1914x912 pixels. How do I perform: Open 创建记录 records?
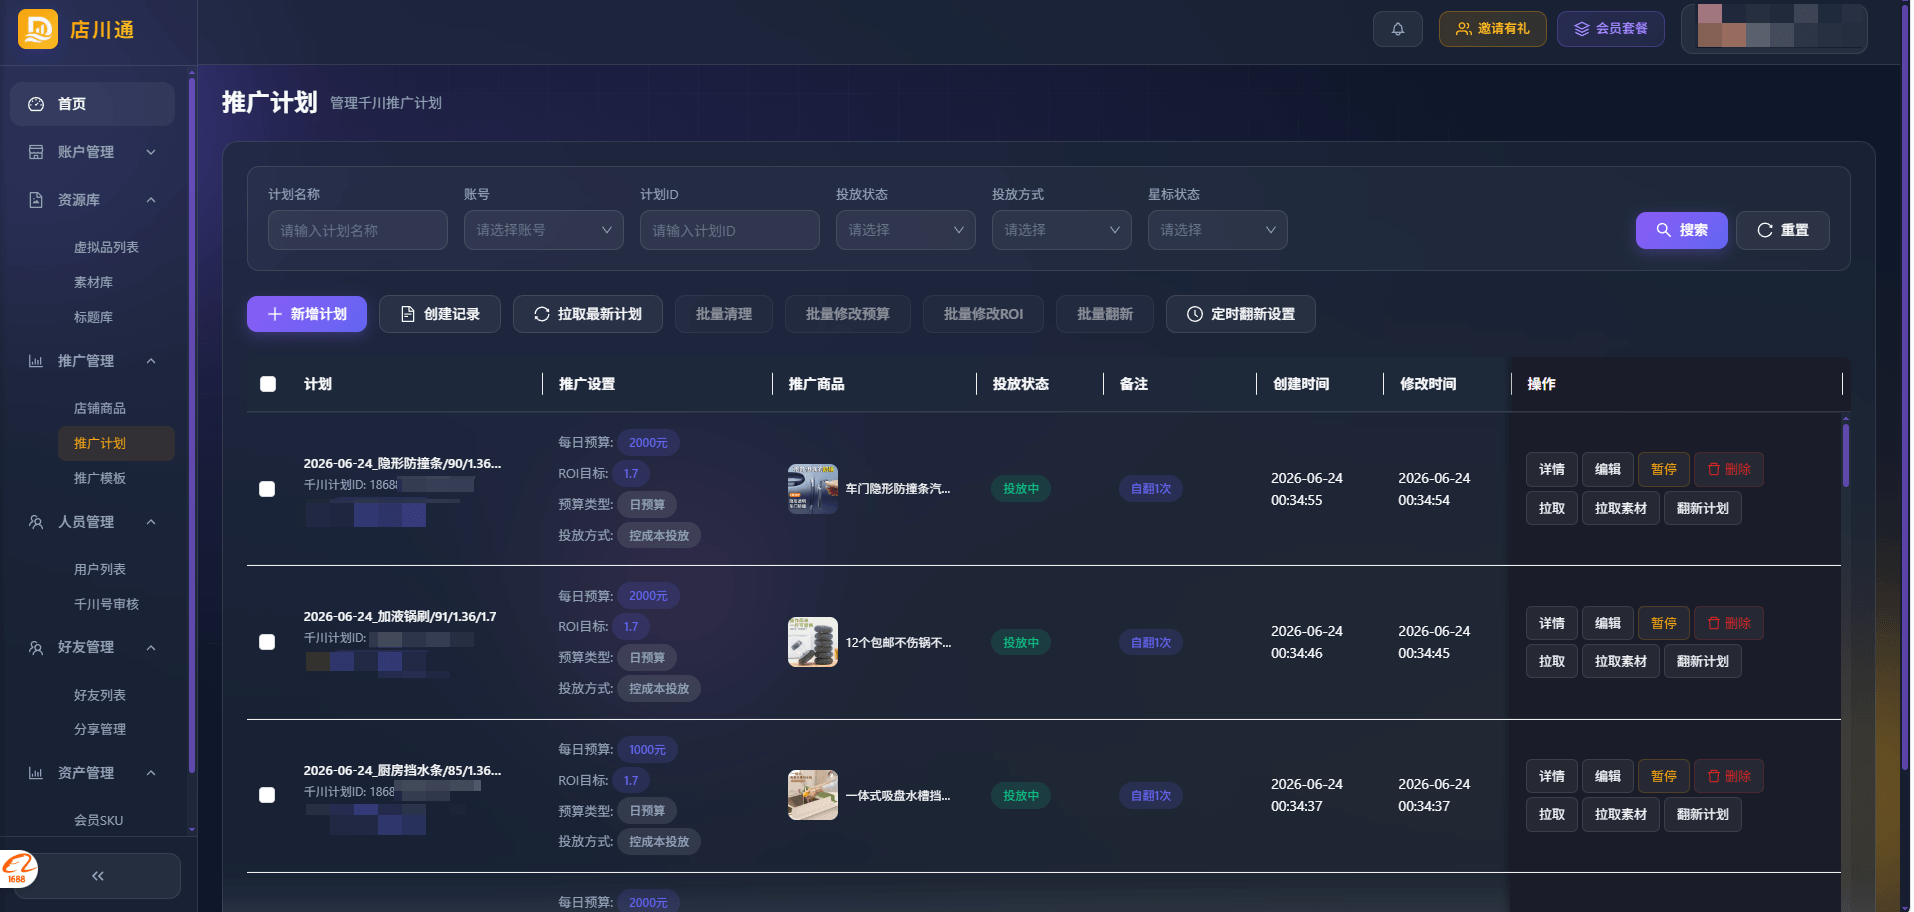pyautogui.click(x=439, y=314)
